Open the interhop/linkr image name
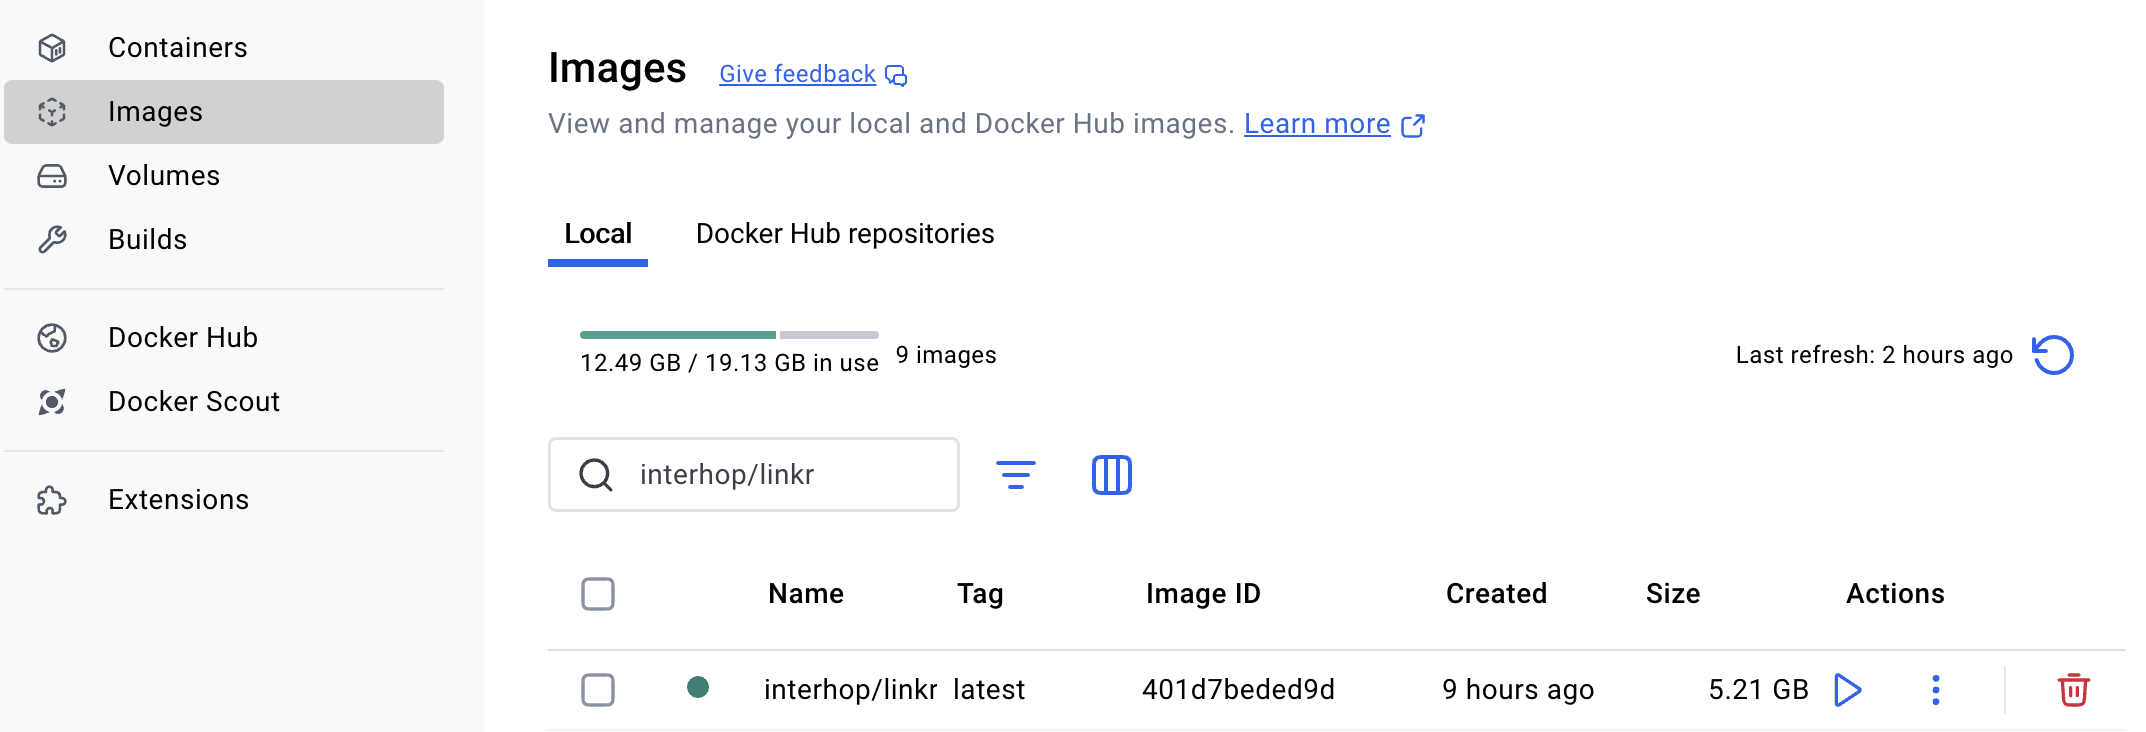The image size is (2146, 732). coord(850,690)
